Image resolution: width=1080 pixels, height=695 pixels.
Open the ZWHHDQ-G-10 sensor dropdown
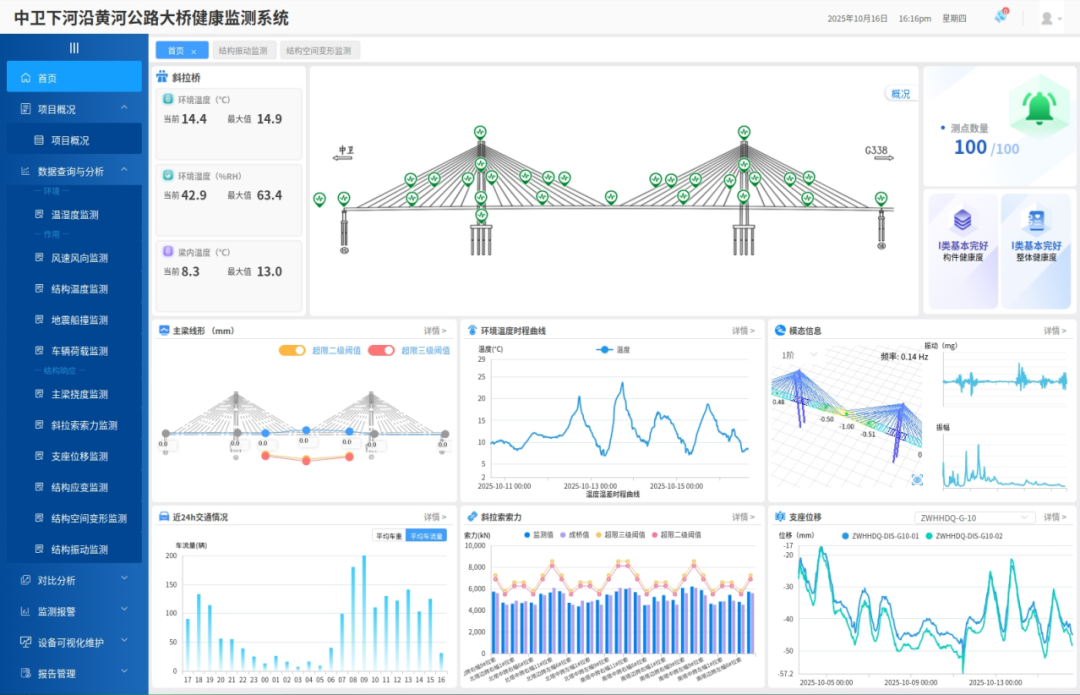click(x=975, y=518)
